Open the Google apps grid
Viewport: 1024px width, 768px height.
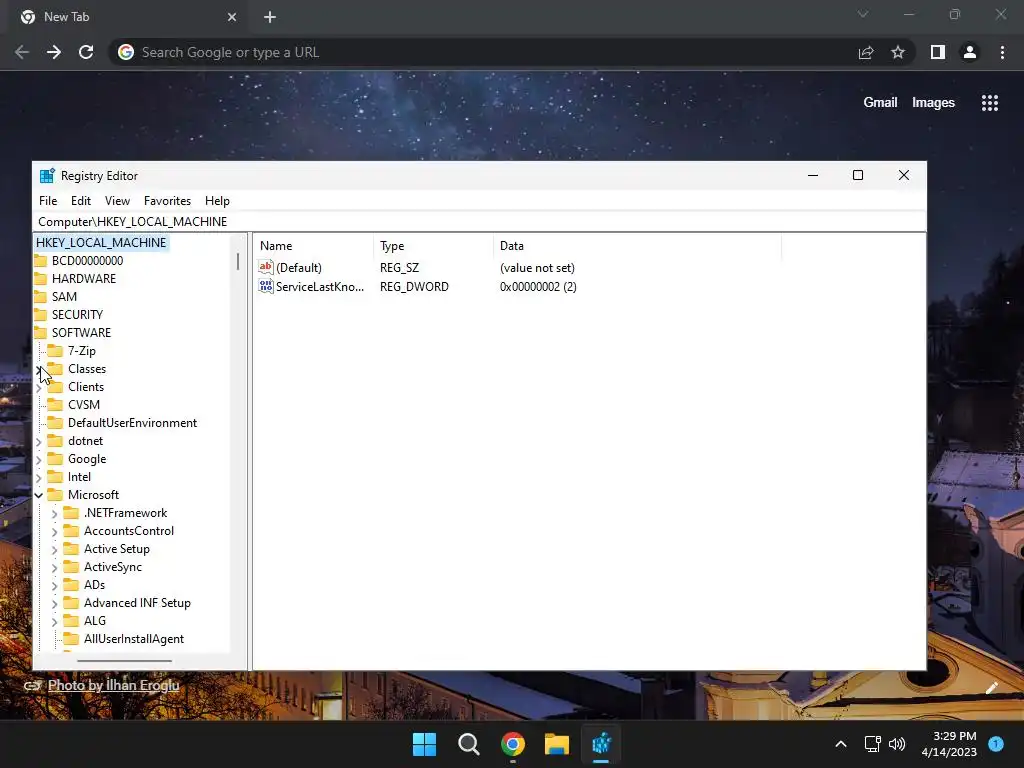click(990, 103)
